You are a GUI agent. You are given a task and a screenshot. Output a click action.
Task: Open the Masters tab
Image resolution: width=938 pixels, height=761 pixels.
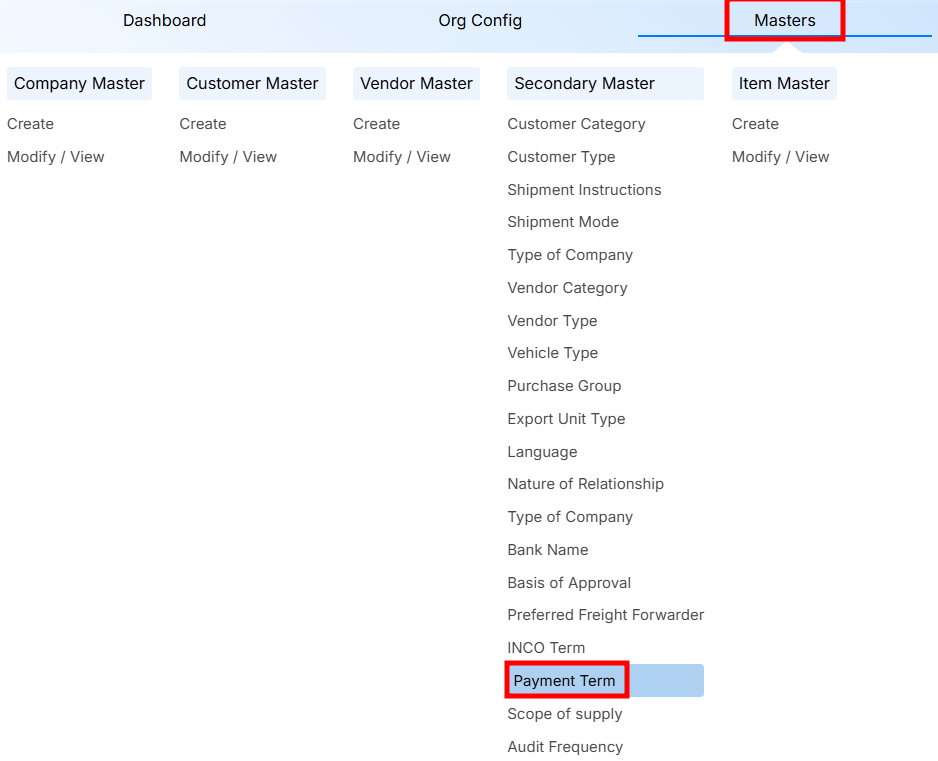[784, 21]
